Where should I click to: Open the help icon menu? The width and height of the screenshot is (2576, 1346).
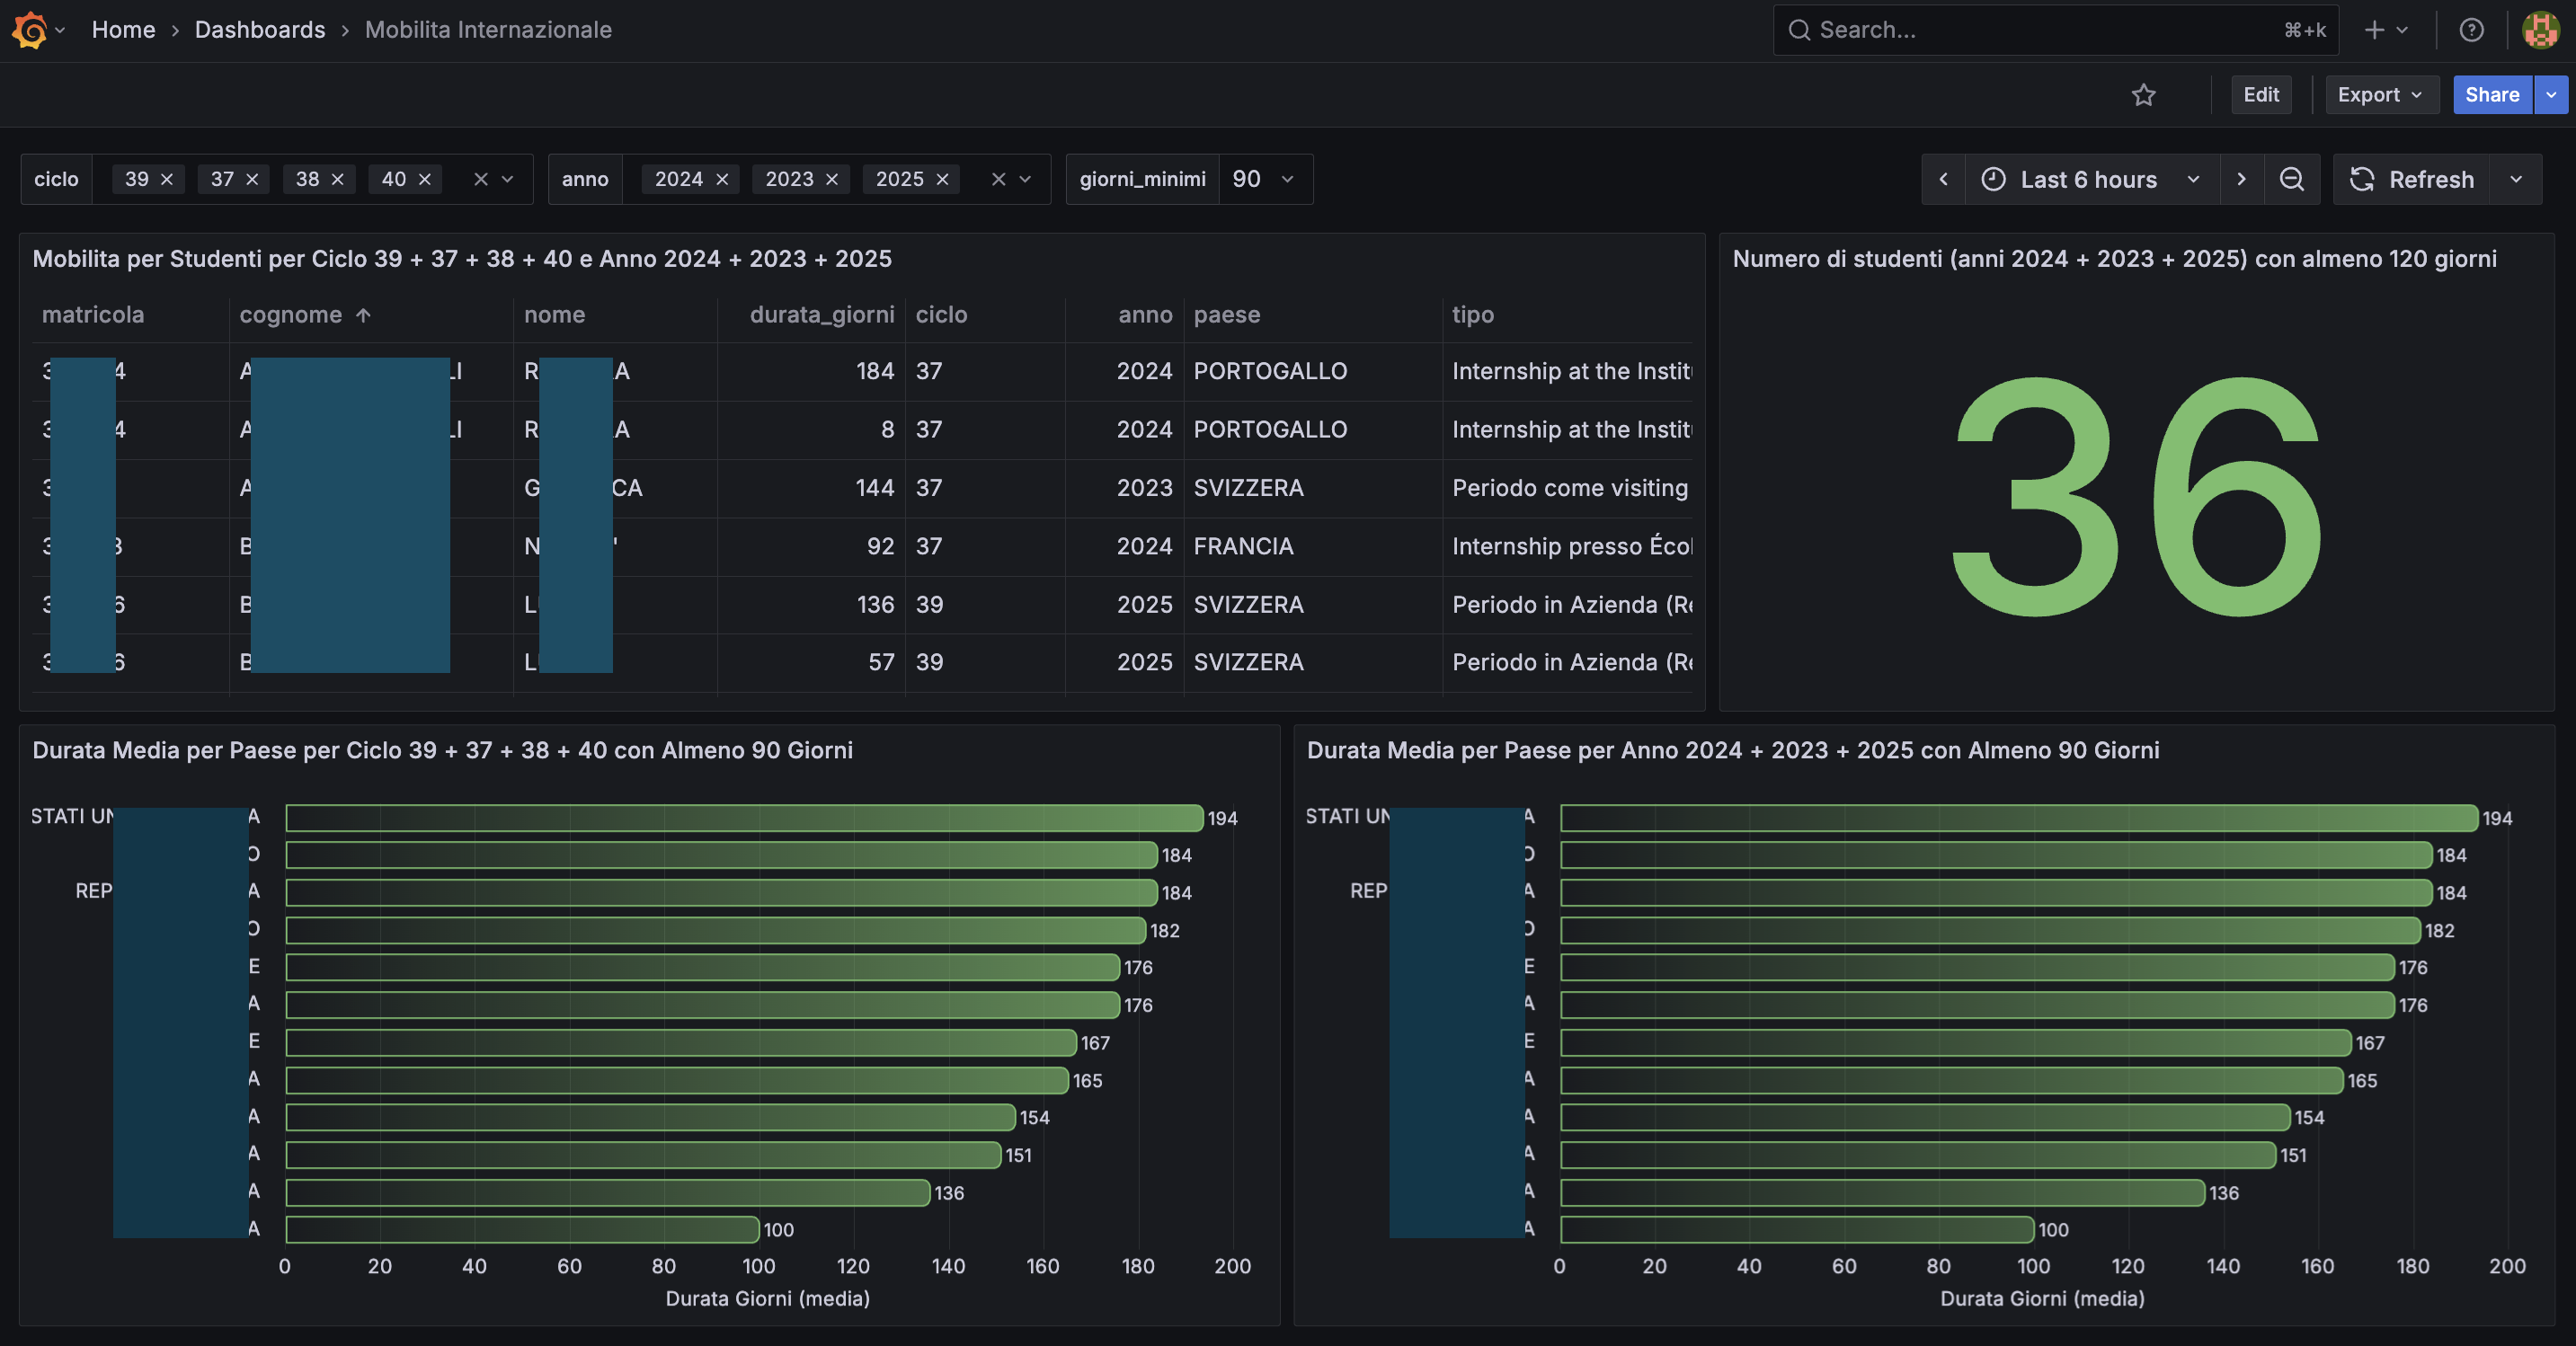click(2471, 29)
